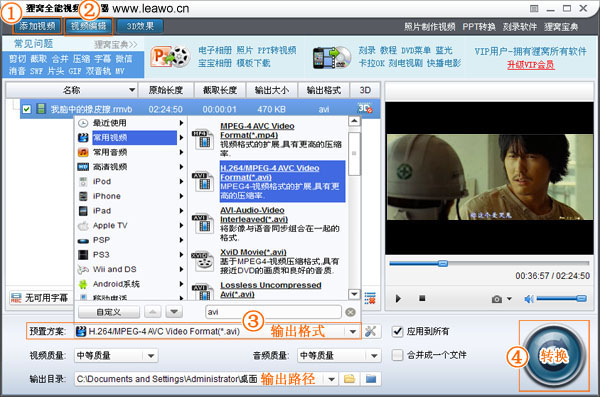
Task: Expand the PS3 category
Action: coord(130,255)
